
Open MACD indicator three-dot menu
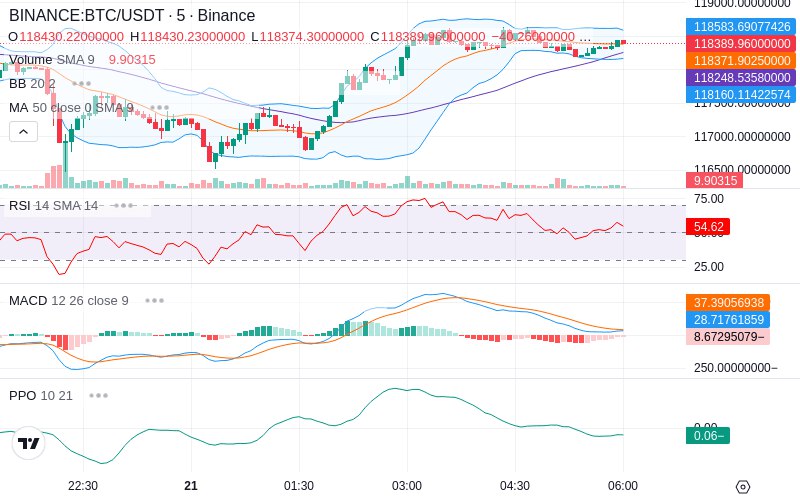coord(155,301)
